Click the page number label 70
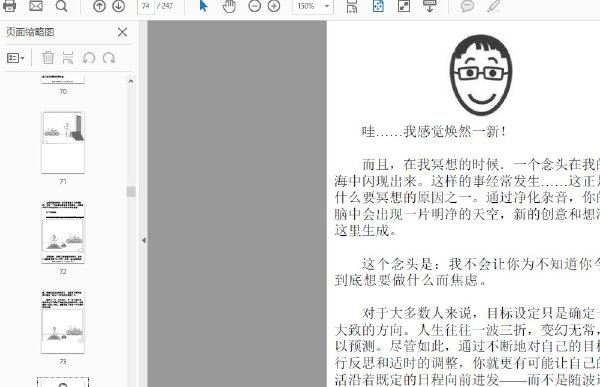This screenshot has height=387, width=600. pyautogui.click(x=63, y=91)
